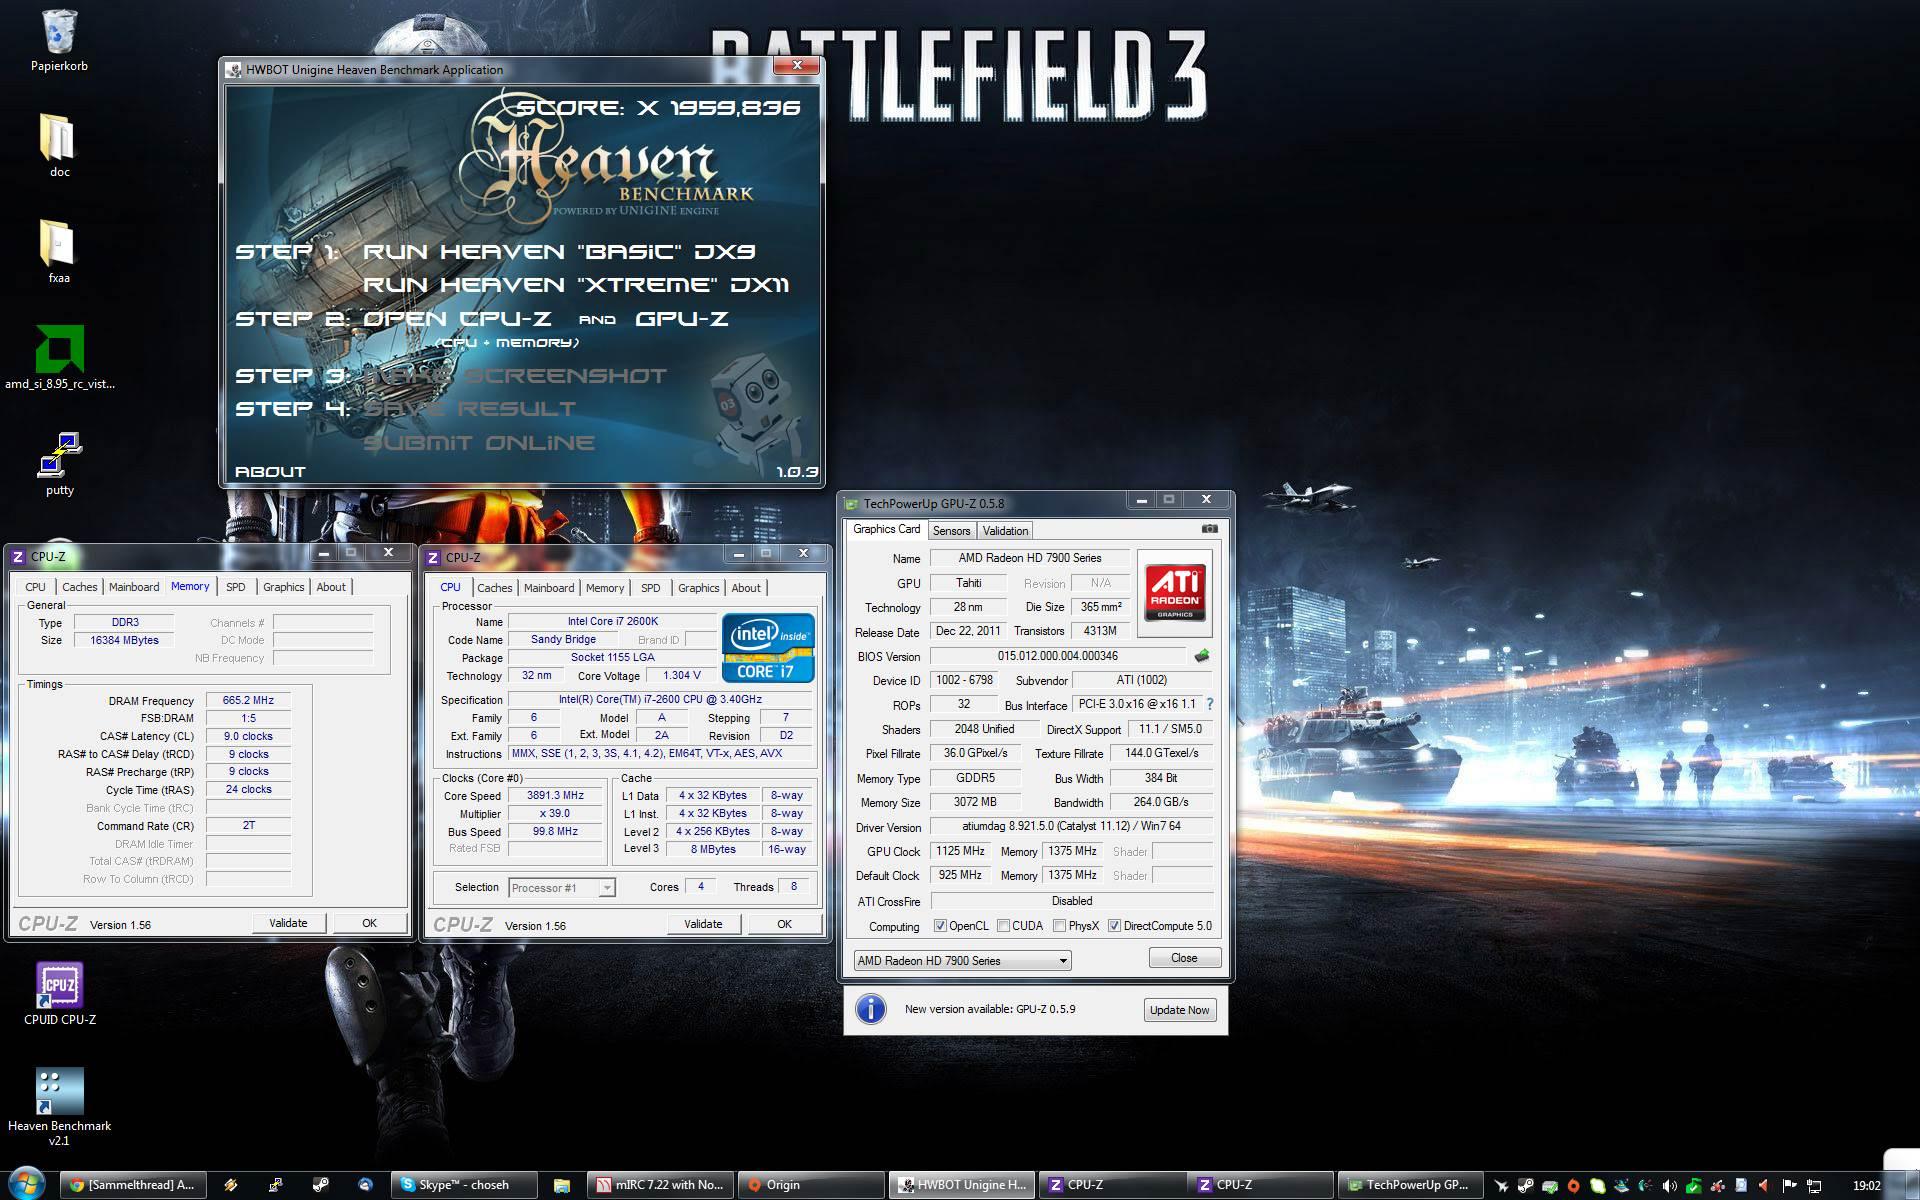This screenshot has width=1920, height=1200.
Task: Click Open CPU-Z in HWBOT Heaven
Action: [x=457, y=319]
